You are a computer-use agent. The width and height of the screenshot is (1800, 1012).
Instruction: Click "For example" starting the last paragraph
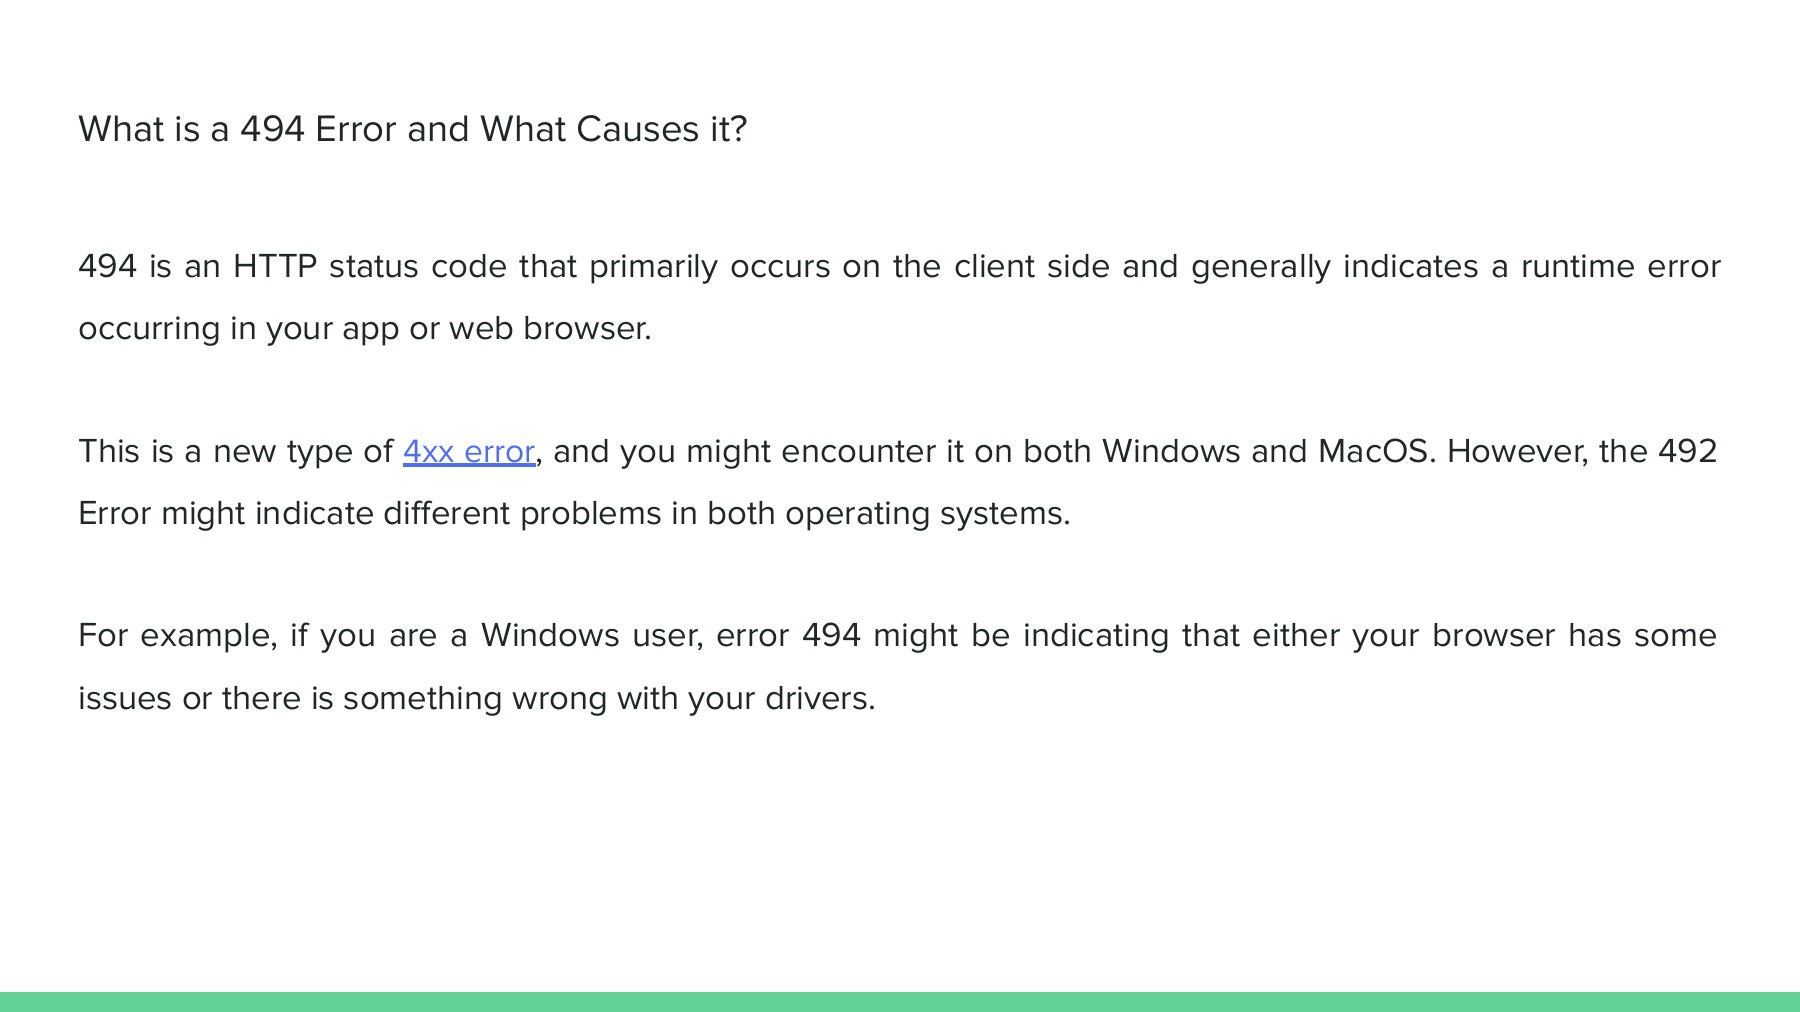coord(174,636)
